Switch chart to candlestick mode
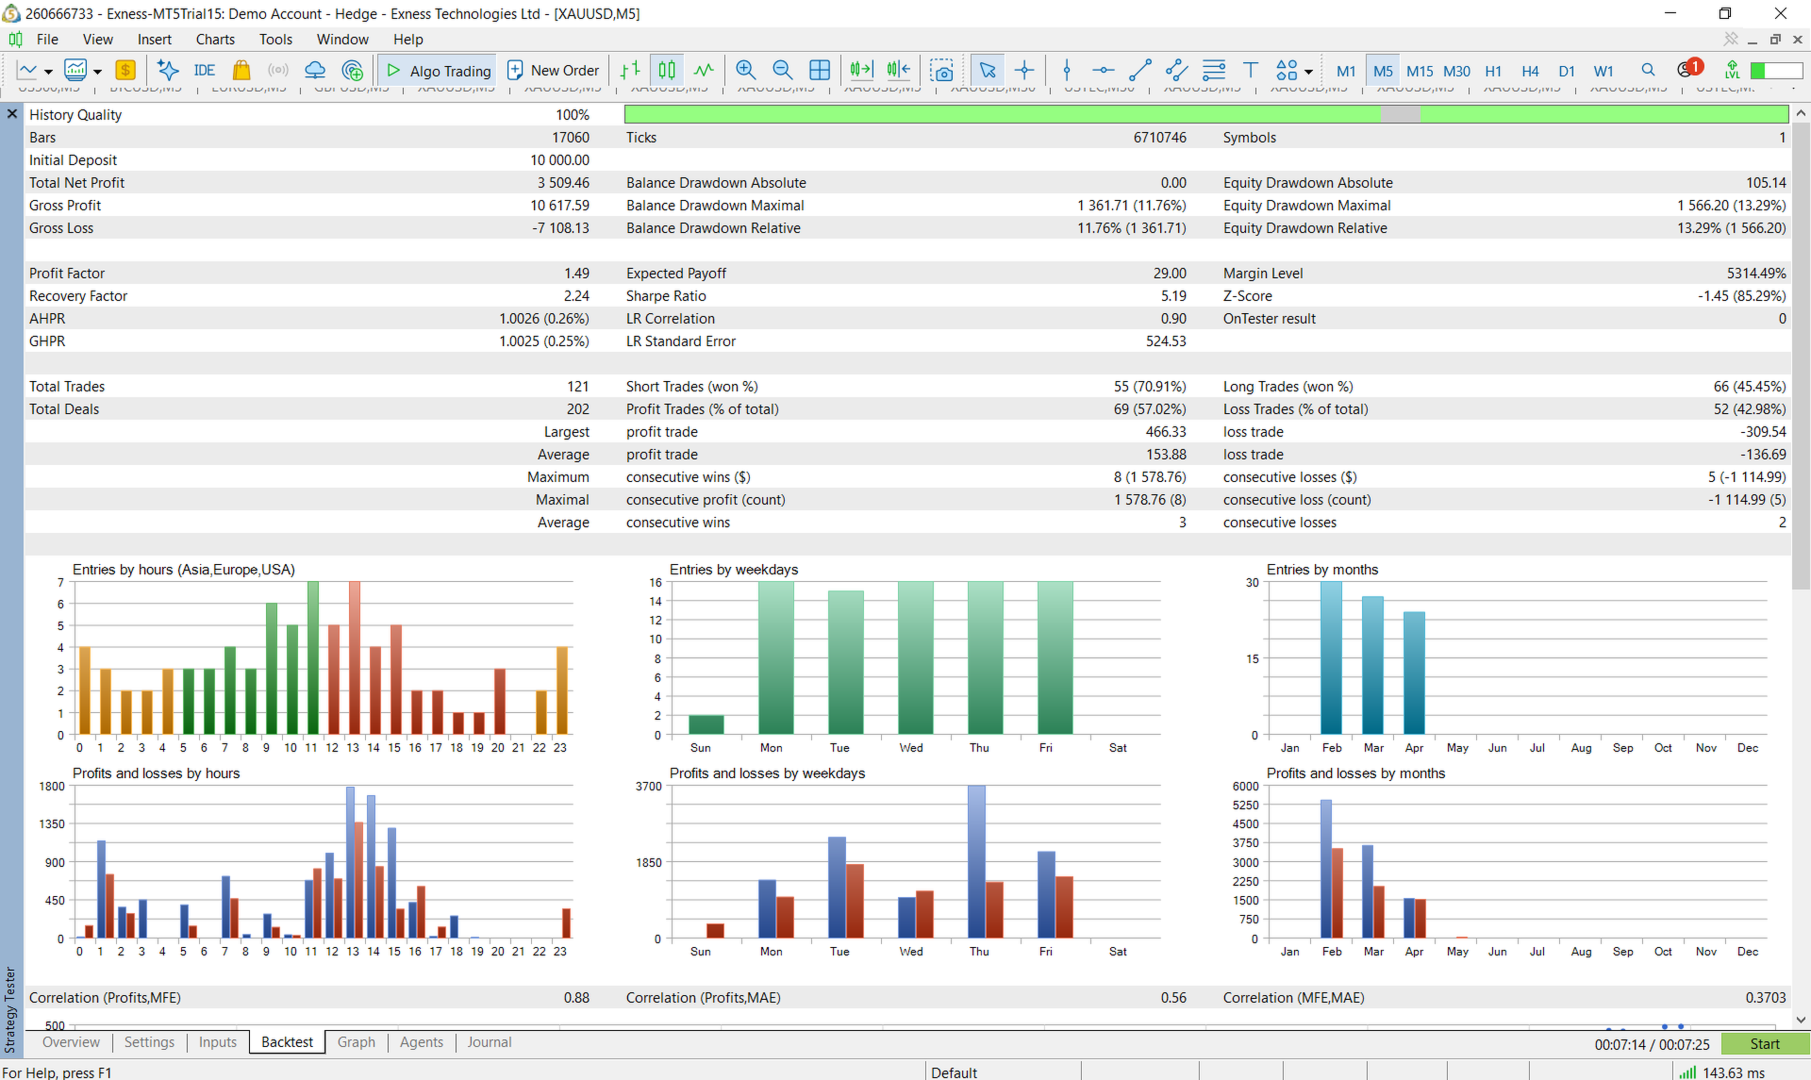Screen dimensions: 1811x1080 pyautogui.click(x=667, y=70)
